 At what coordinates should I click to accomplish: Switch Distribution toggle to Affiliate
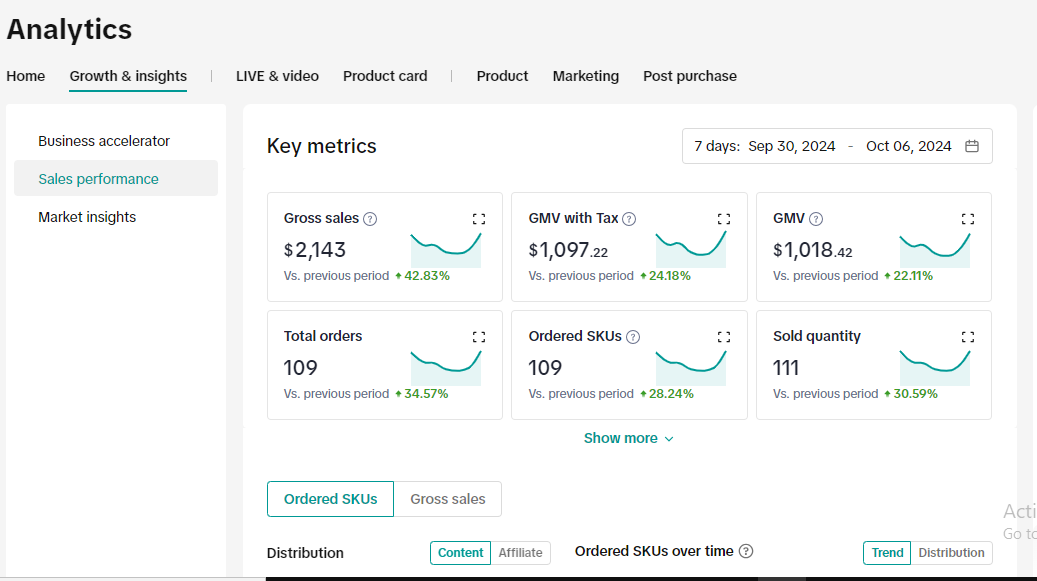pos(520,553)
